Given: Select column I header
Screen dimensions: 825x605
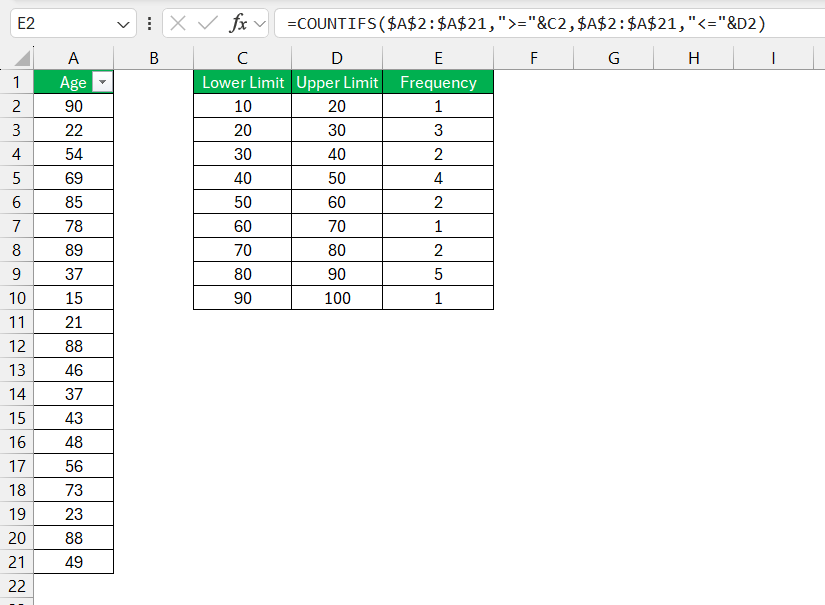Looking at the screenshot, I should tap(773, 58).
